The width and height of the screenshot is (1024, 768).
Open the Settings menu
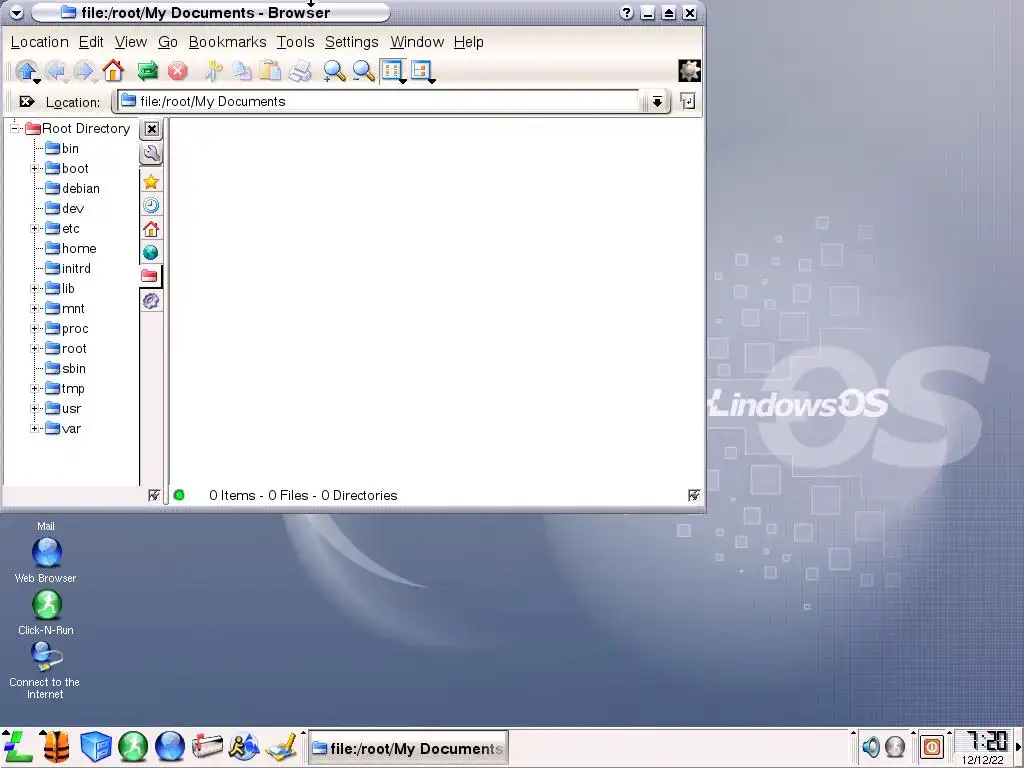(351, 42)
